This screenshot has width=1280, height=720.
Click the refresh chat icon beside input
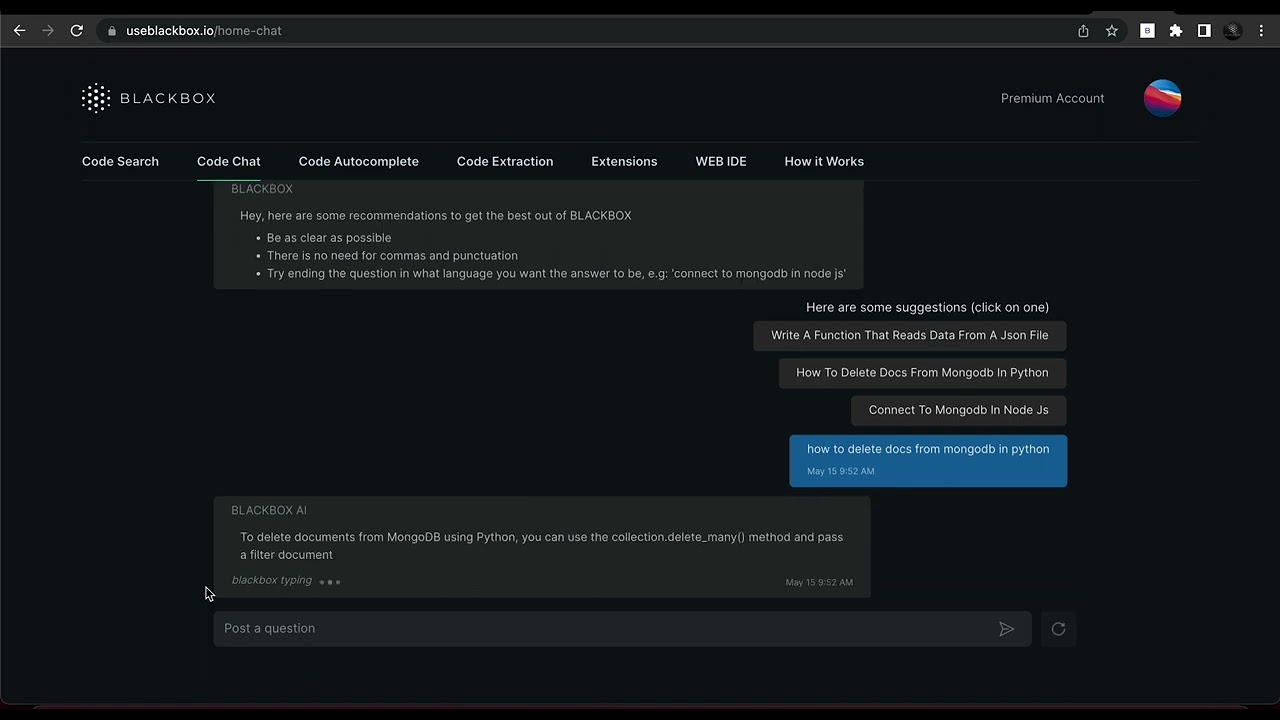(1058, 629)
